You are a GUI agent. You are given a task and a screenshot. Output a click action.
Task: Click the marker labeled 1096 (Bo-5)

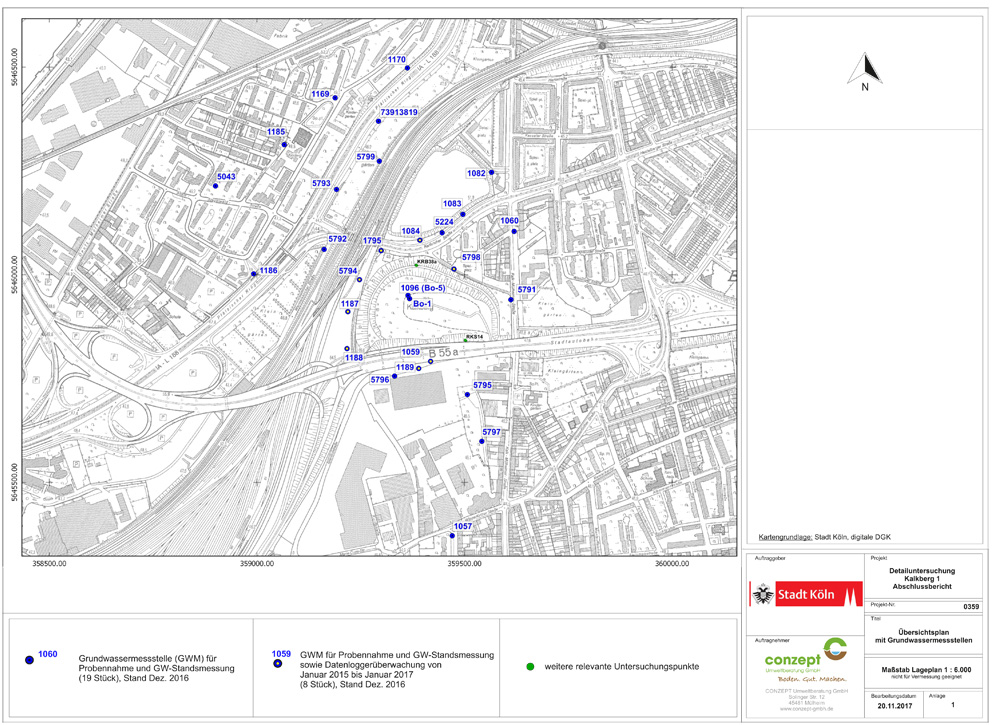tap(408, 297)
